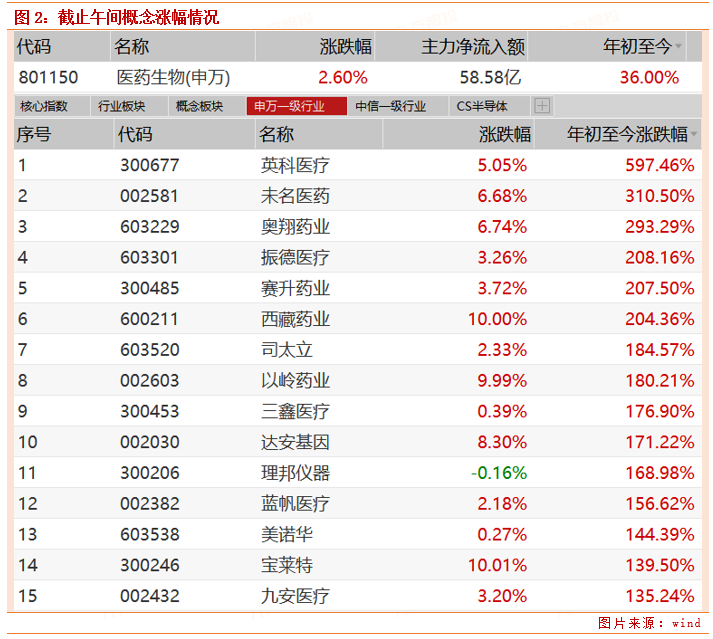Select stock name 达安基因
Viewport: 713px width, 639px height.
[x=295, y=442]
